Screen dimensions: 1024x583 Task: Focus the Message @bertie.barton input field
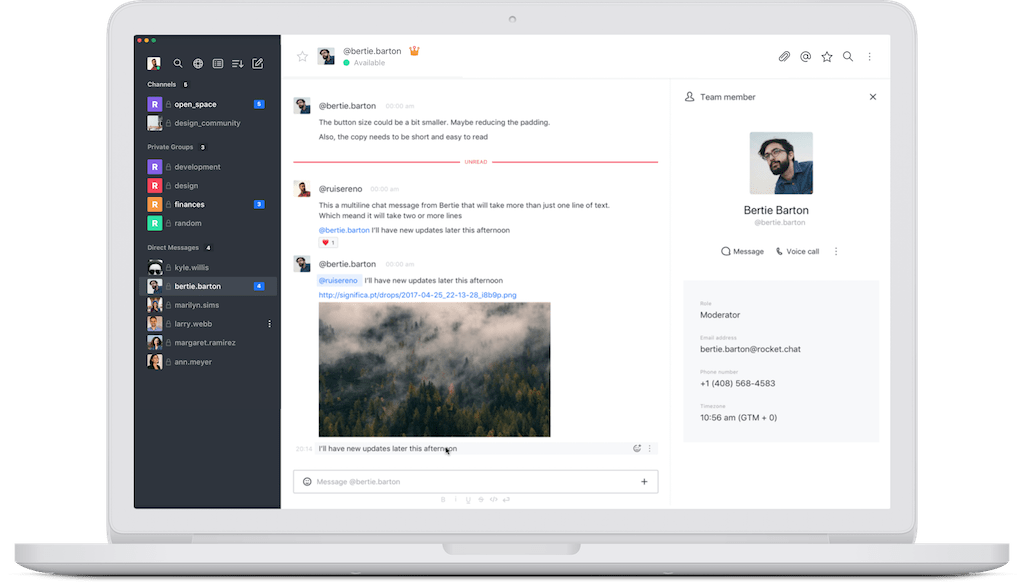(475, 482)
